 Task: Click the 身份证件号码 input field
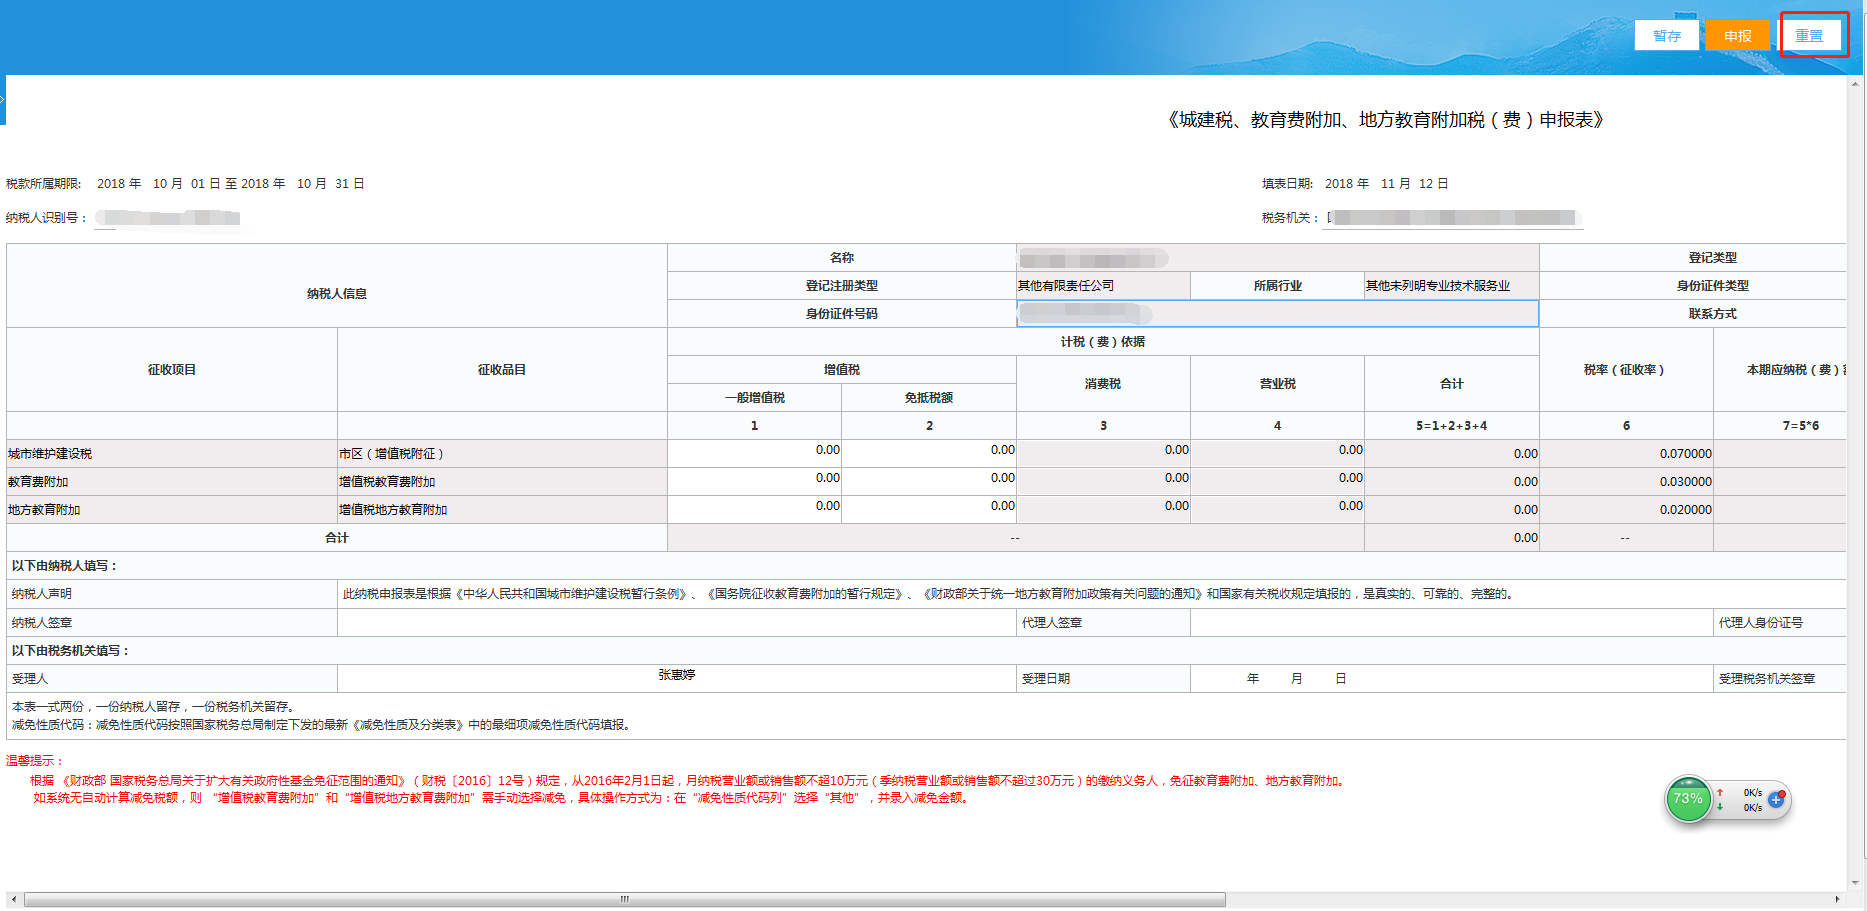(x=1277, y=313)
